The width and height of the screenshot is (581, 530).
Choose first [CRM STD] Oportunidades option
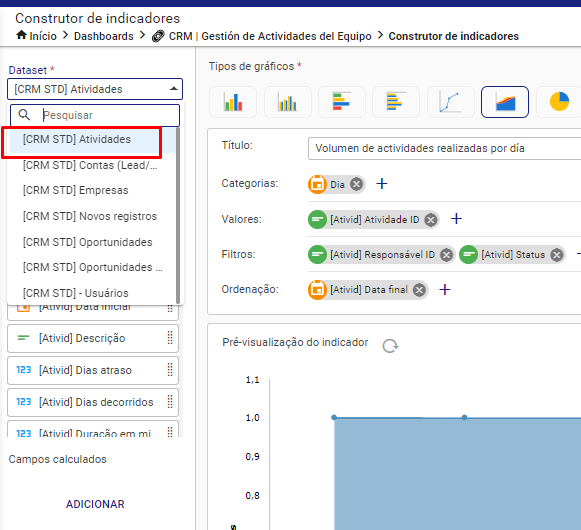[93, 242]
